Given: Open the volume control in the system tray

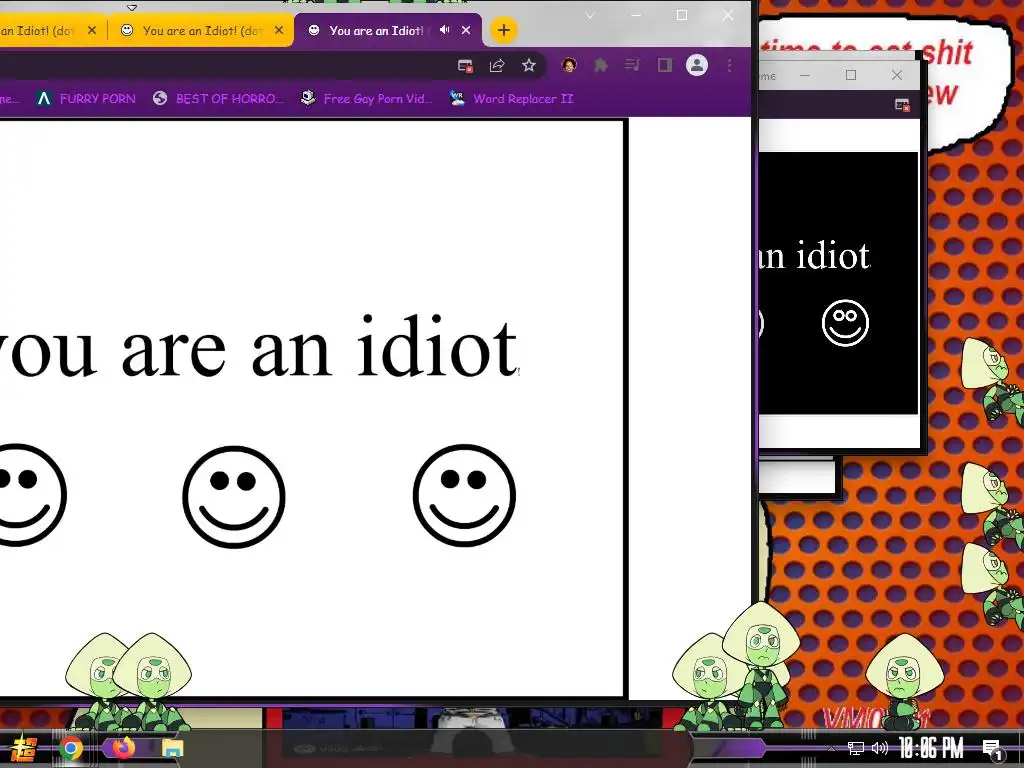Looking at the screenshot, I should [880, 748].
